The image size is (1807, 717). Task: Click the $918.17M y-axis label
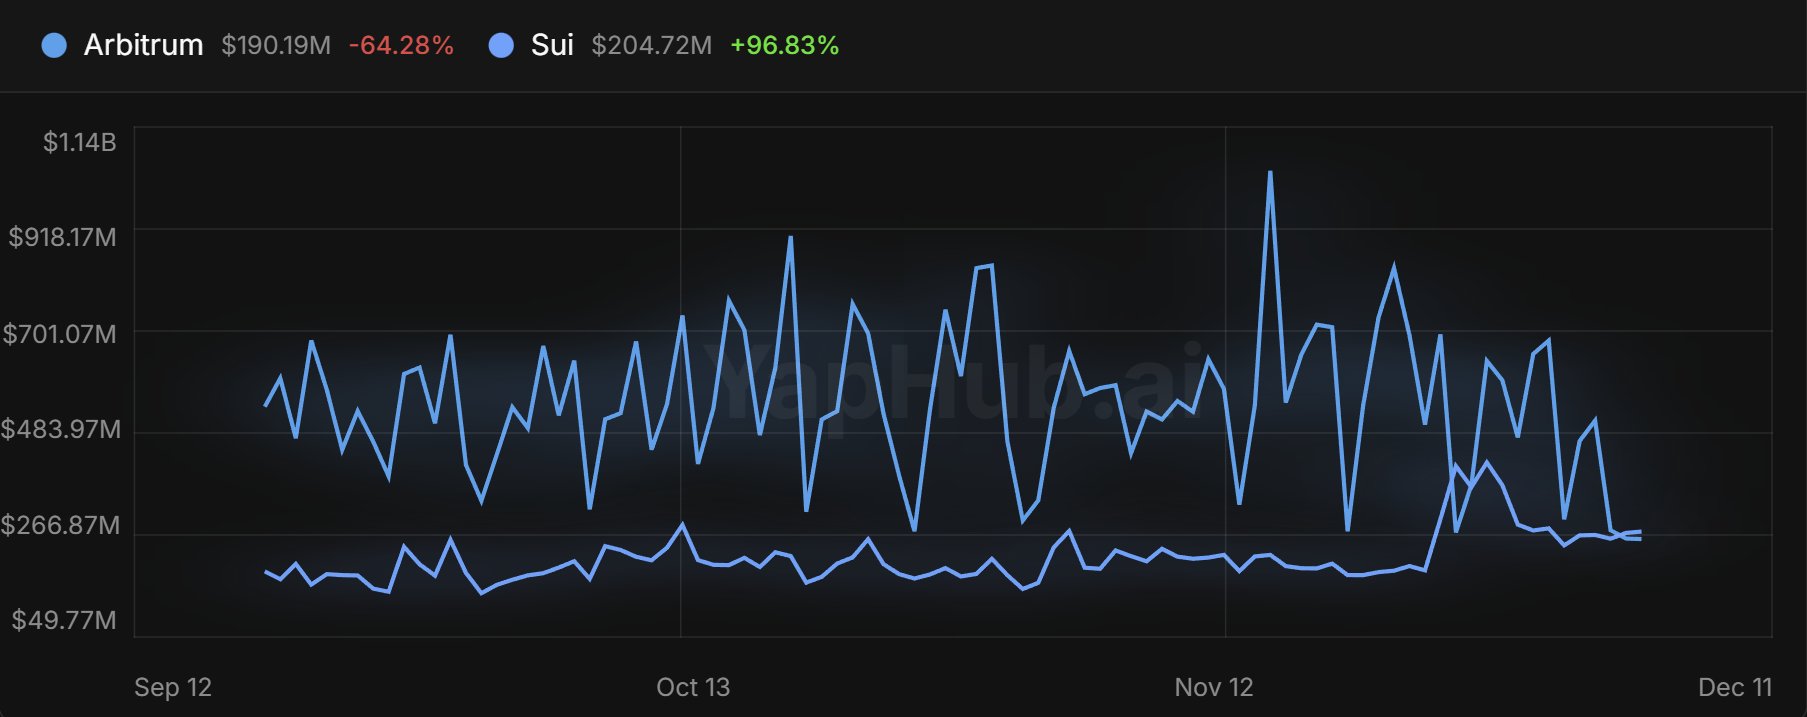pos(62,237)
